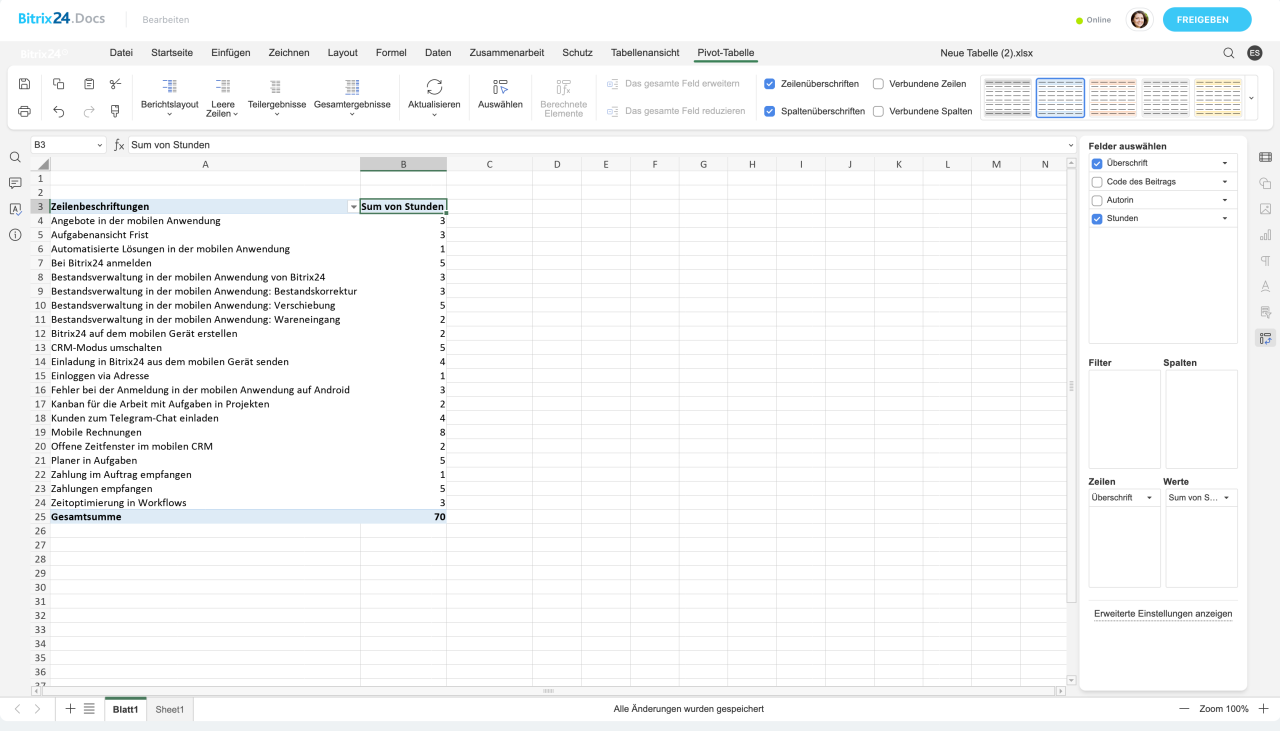Click Erweiterte Einstellungen anzeigen link

(1162, 614)
